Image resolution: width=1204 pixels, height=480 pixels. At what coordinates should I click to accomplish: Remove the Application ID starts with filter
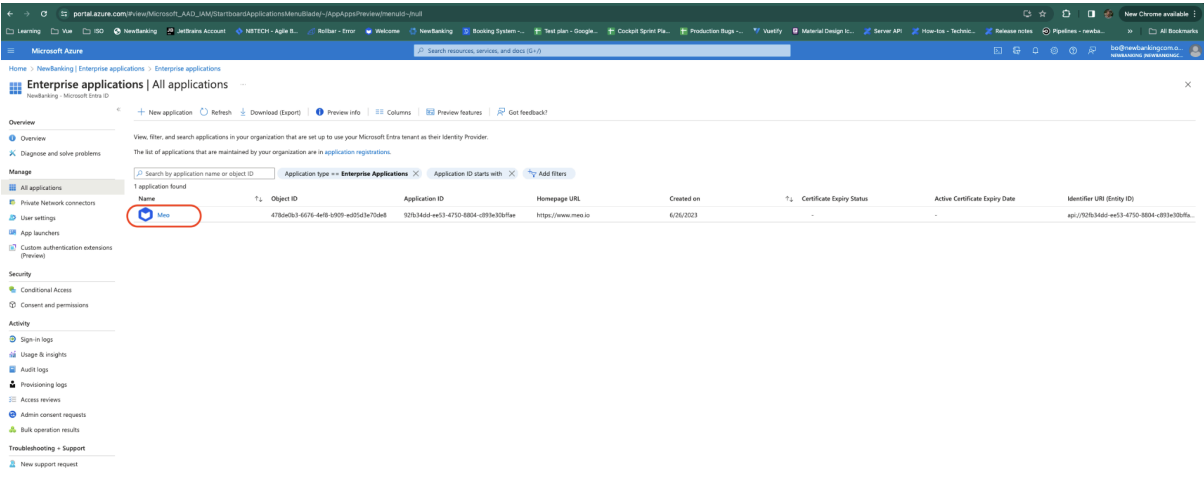[x=512, y=173]
